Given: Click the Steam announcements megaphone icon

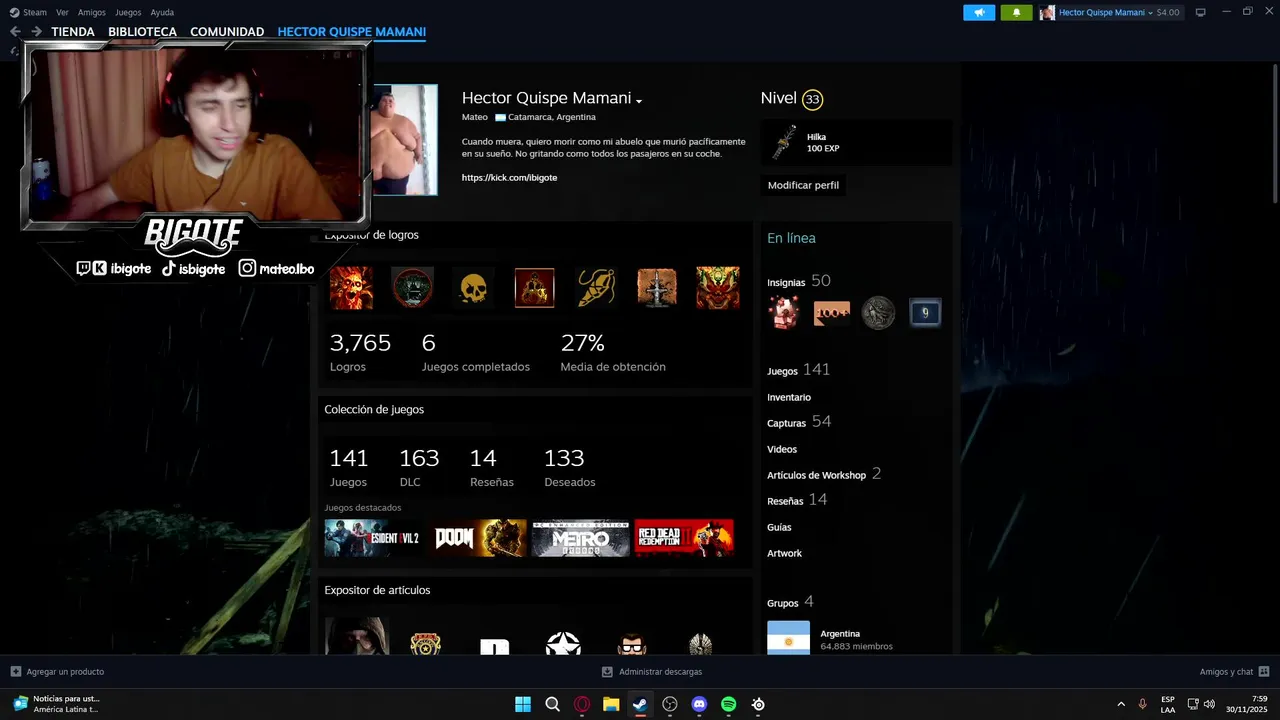Looking at the screenshot, I should pos(979,12).
